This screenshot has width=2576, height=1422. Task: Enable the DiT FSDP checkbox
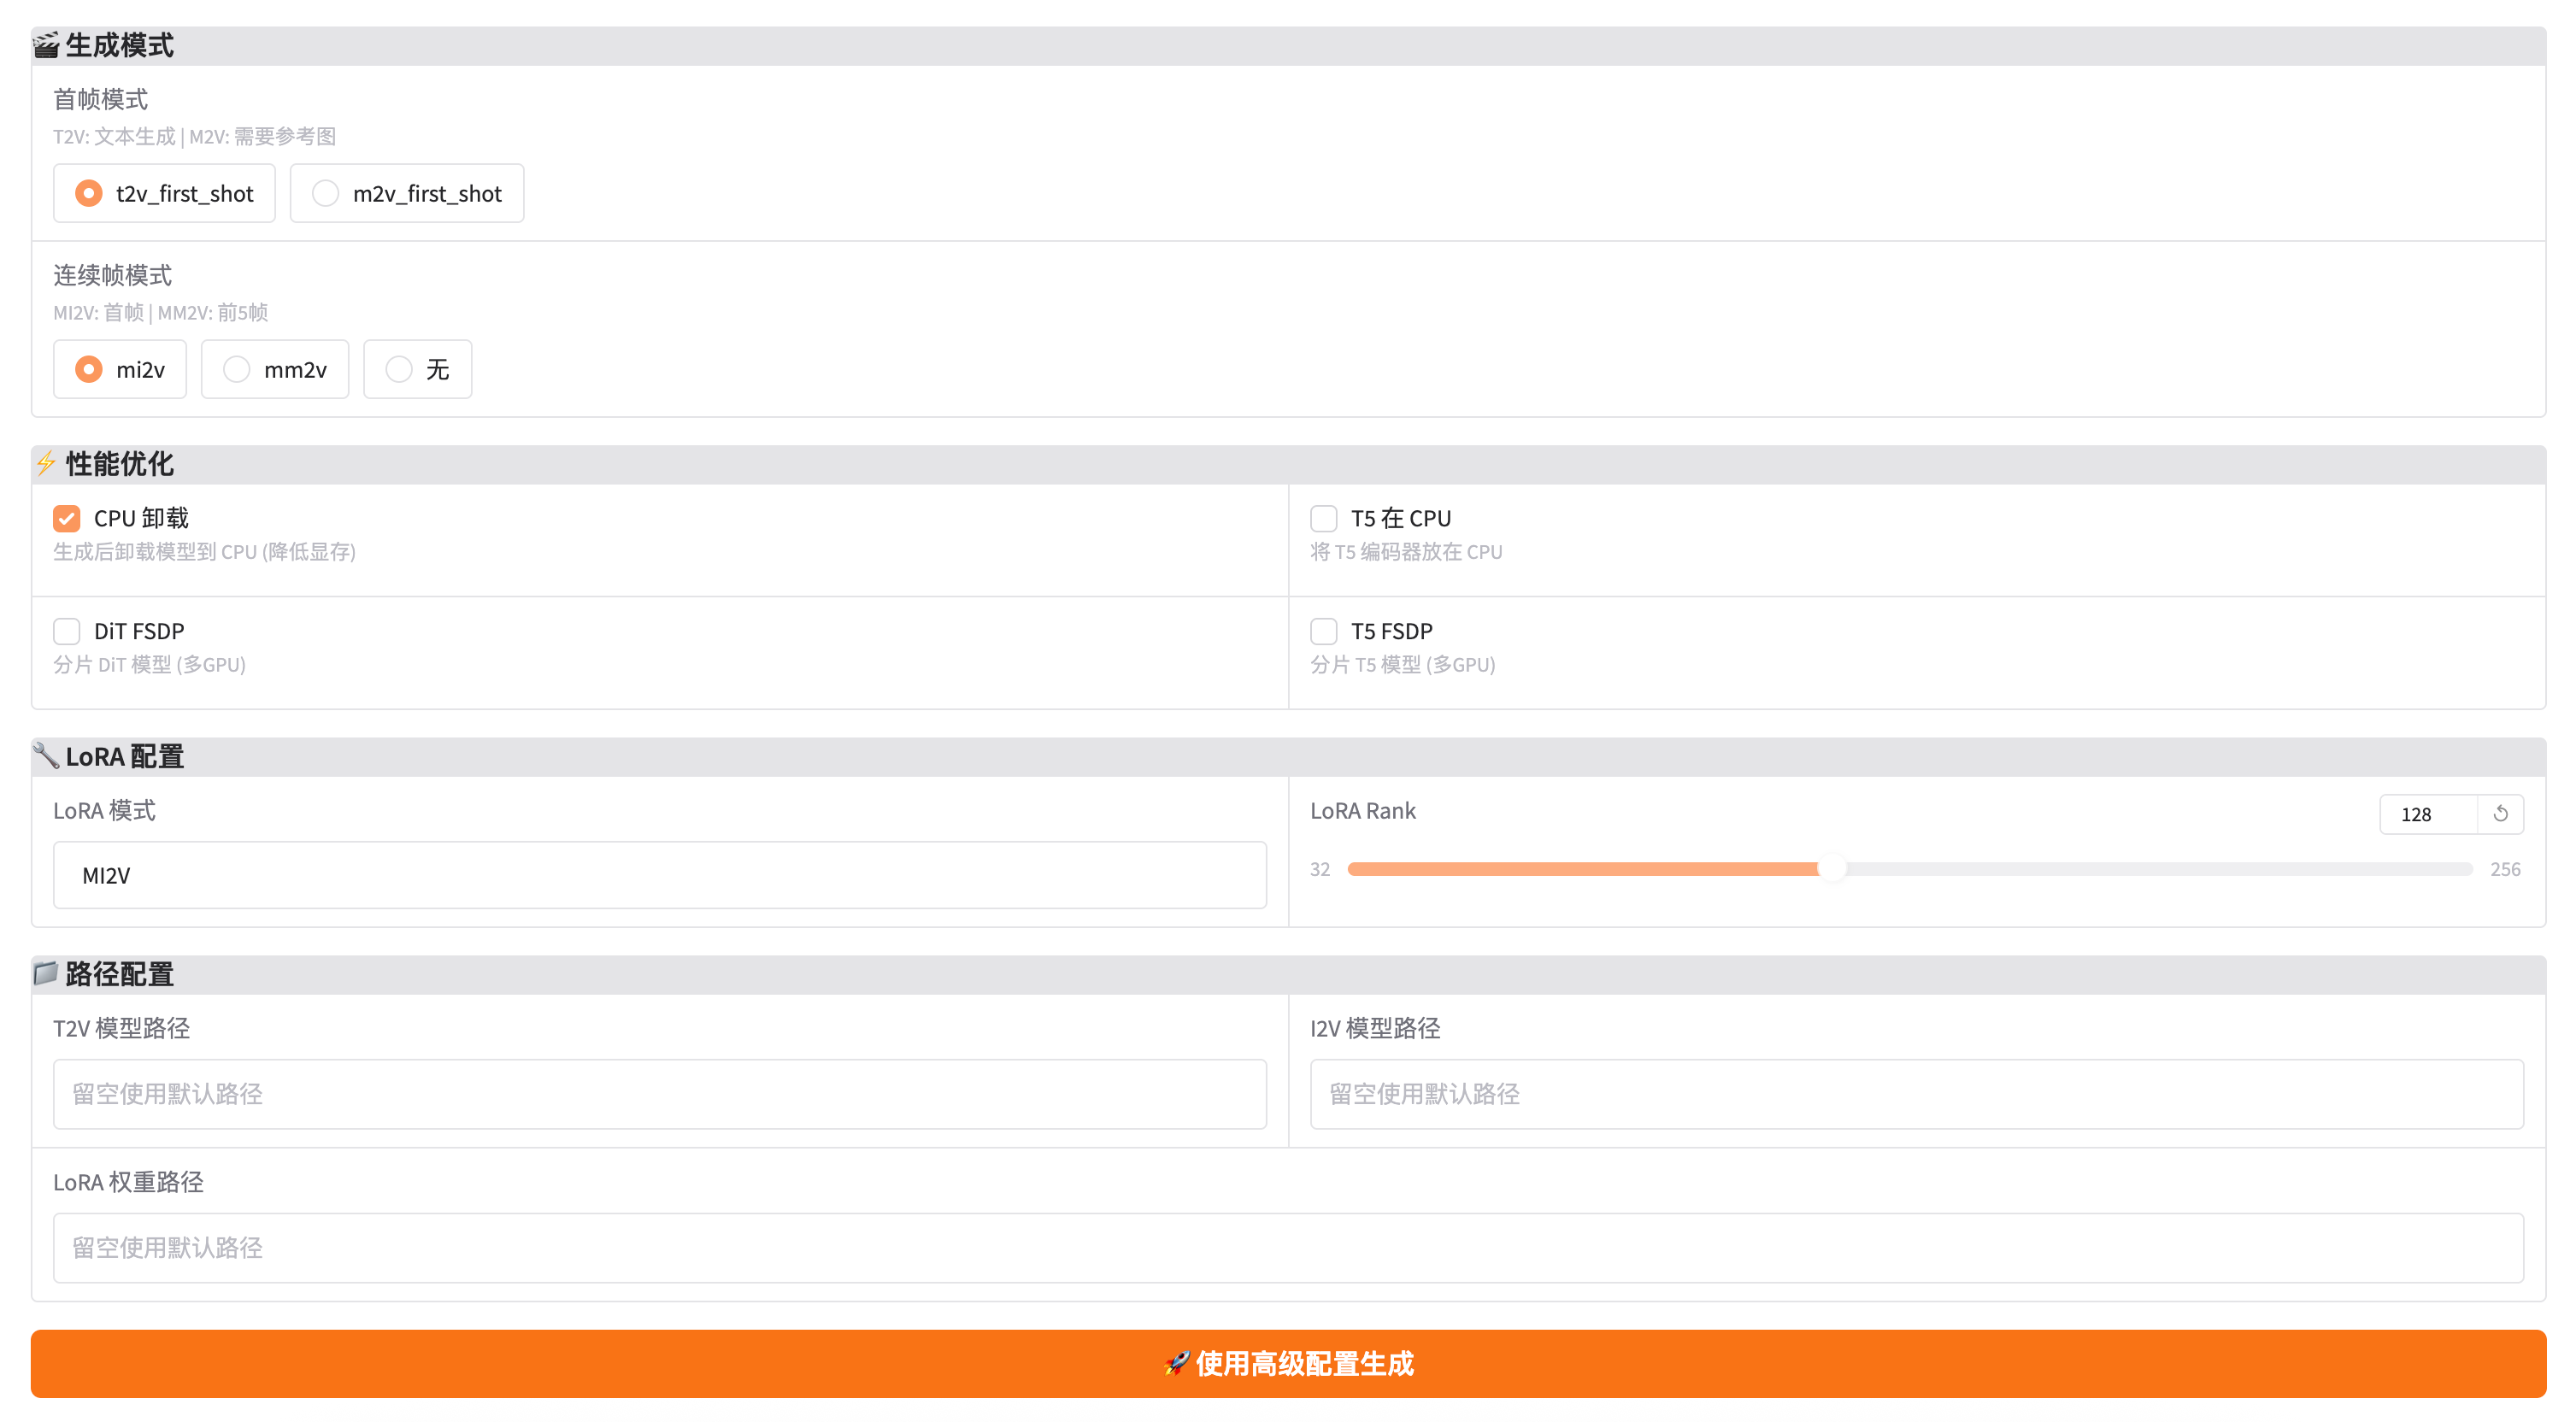click(x=67, y=631)
